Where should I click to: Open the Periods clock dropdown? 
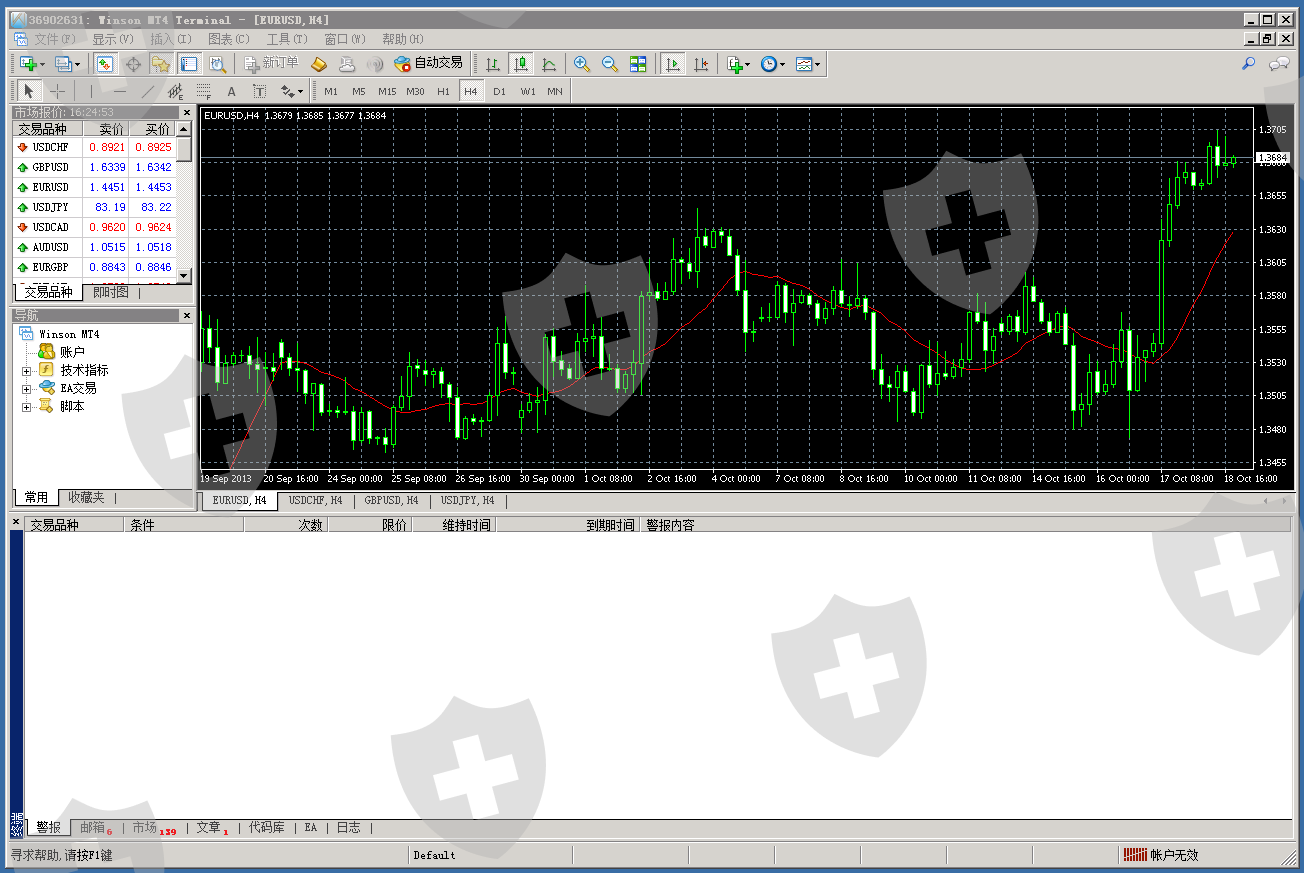[x=772, y=64]
